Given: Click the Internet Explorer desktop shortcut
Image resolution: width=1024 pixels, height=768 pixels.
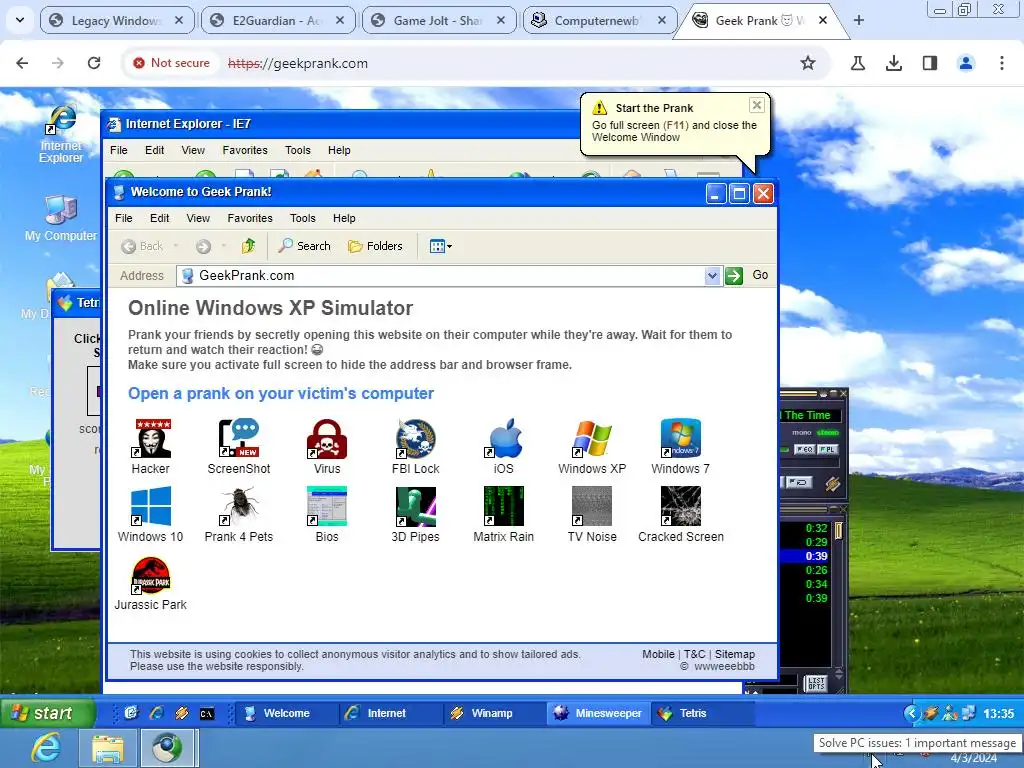Looking at the screenshot, I should (61, 134).
